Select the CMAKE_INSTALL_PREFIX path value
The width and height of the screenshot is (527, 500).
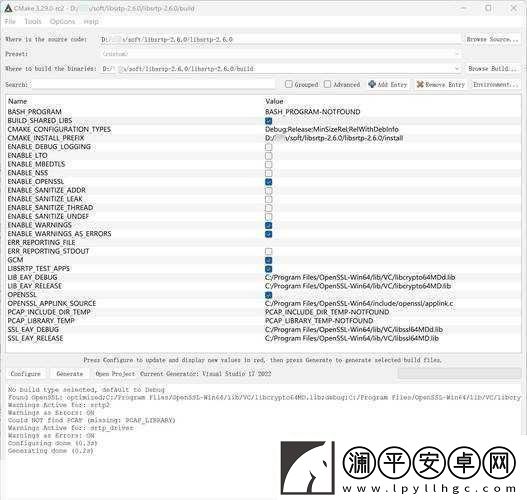coord(334,138)
